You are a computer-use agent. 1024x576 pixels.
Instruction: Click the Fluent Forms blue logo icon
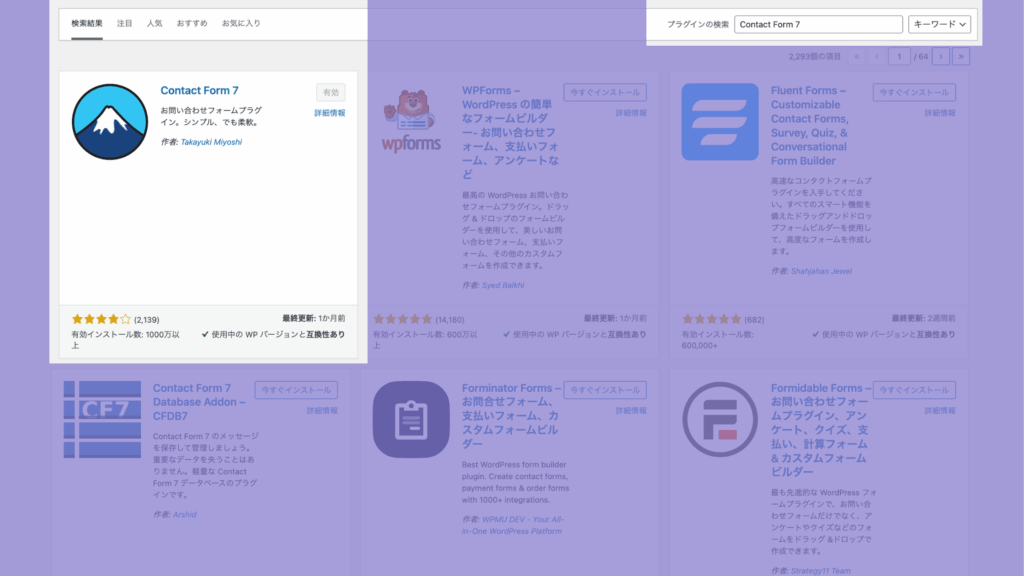[720, 121]
